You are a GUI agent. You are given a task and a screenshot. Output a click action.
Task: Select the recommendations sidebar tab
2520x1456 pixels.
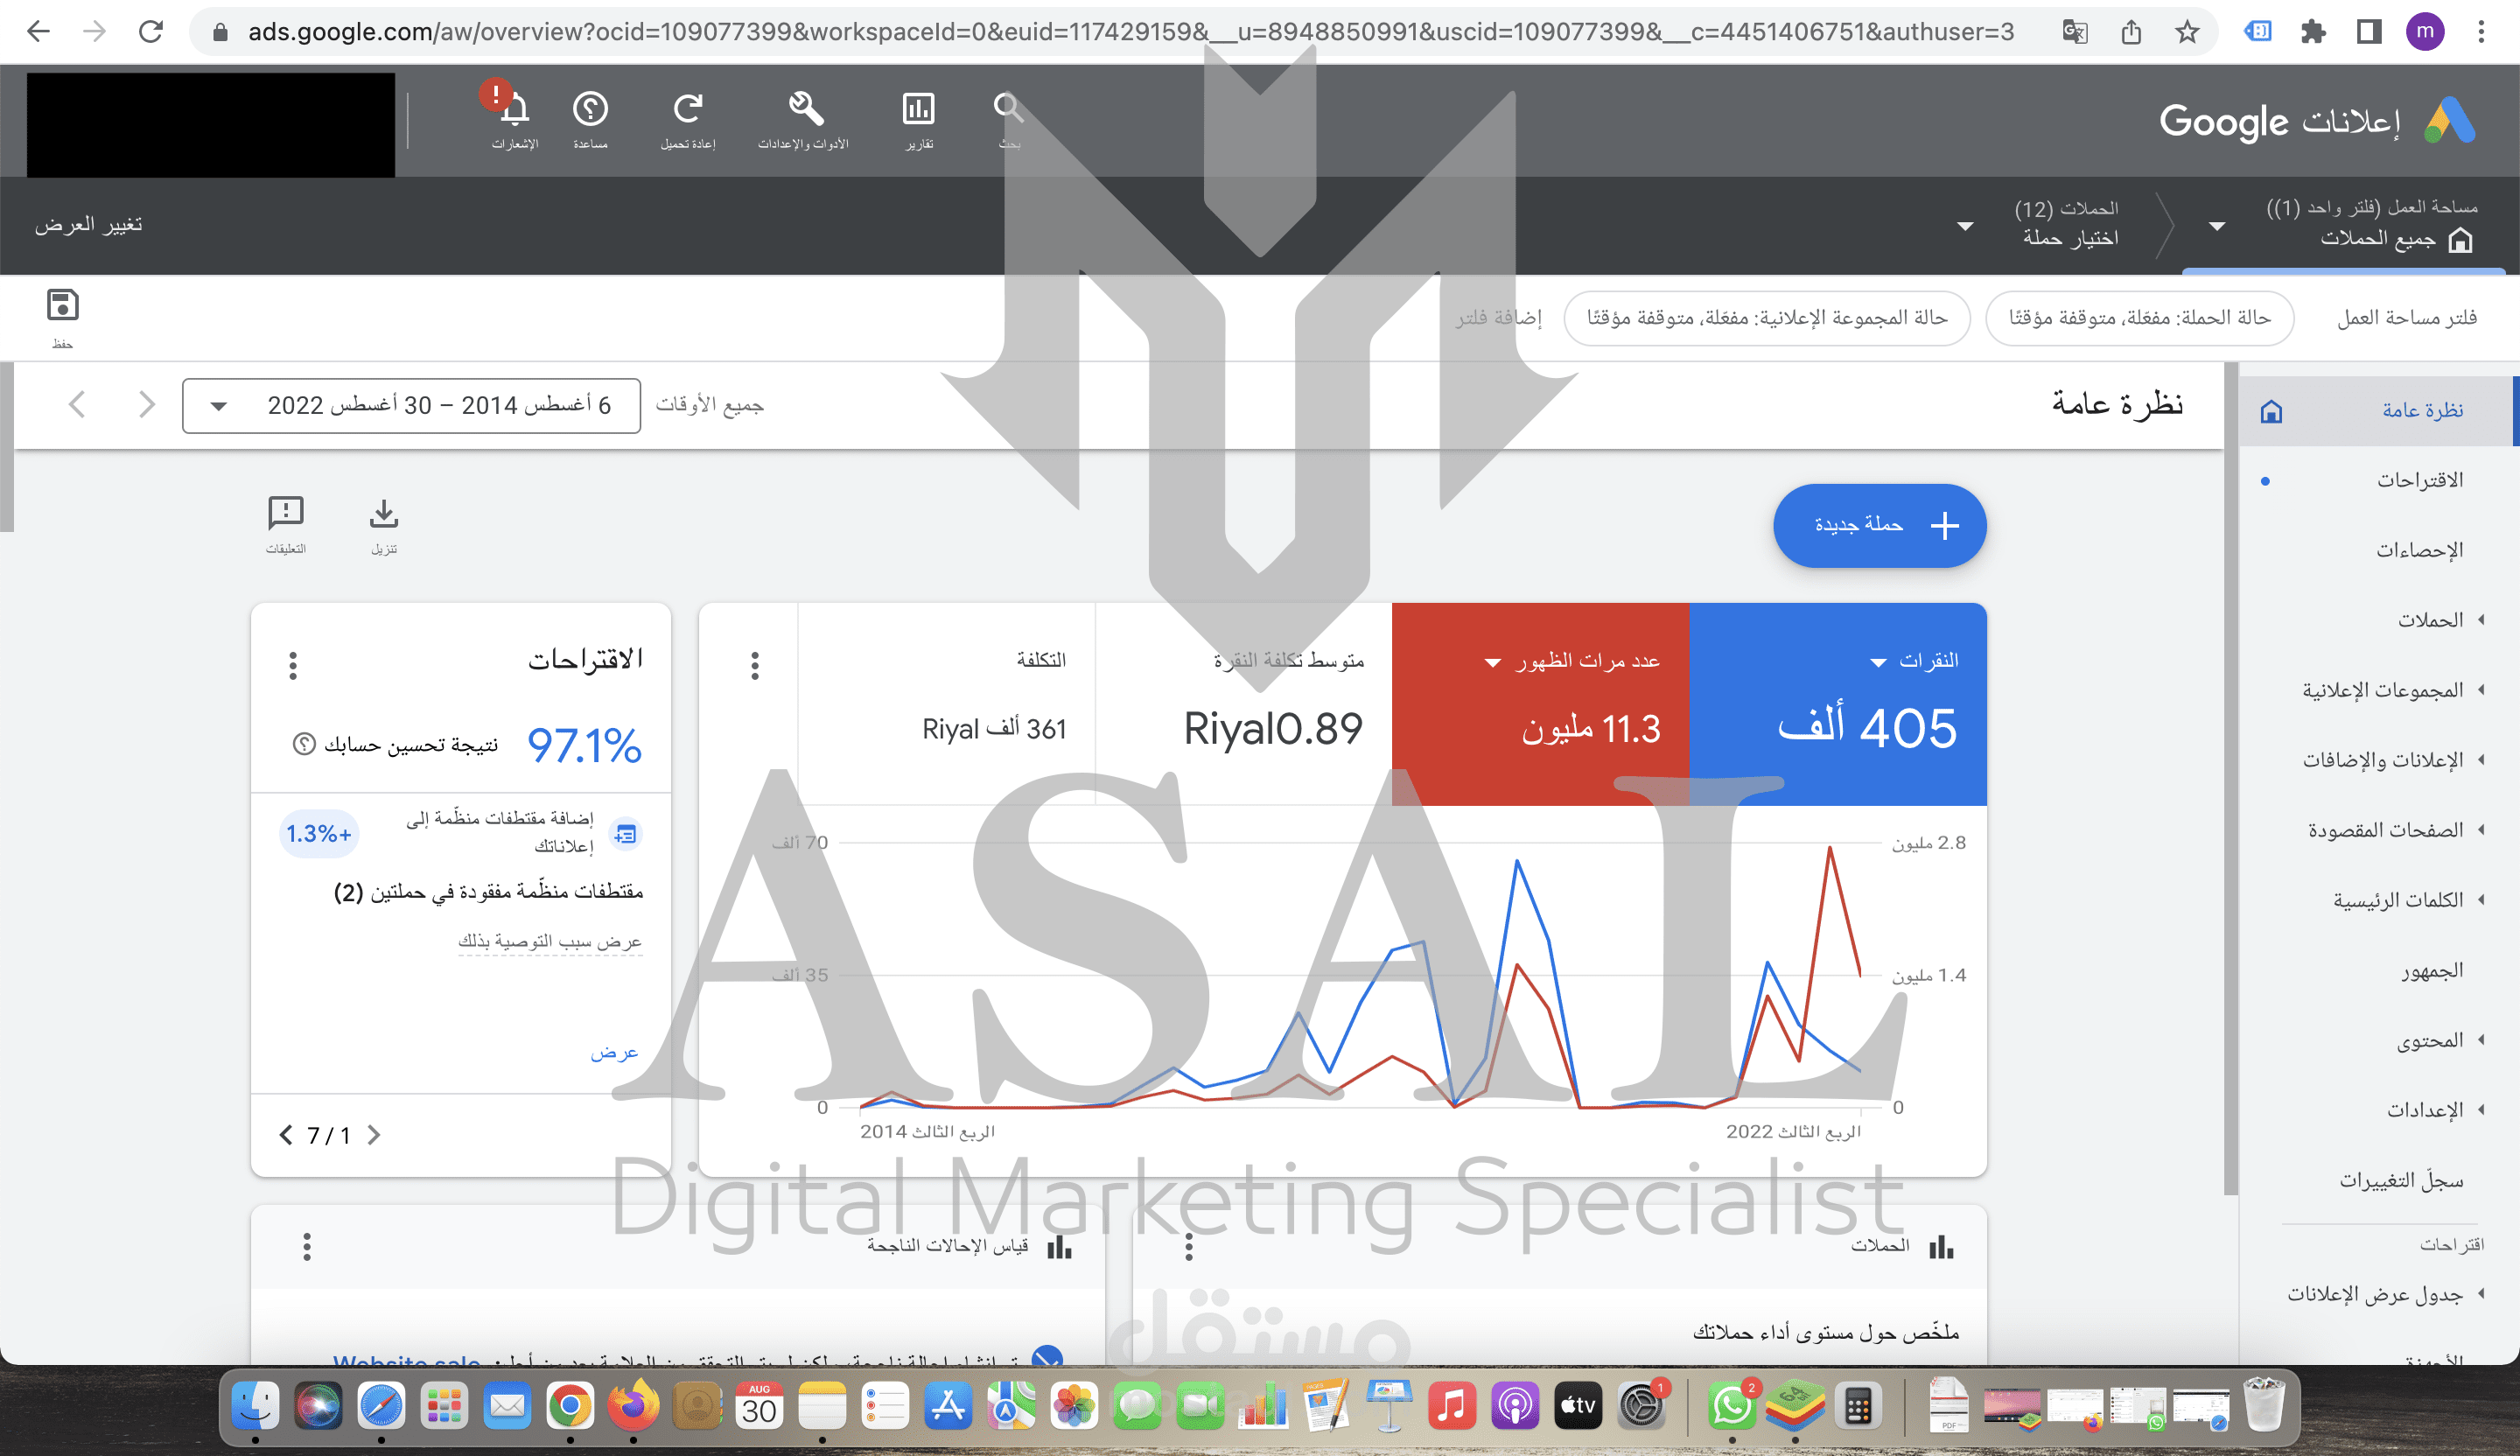click(x=2419, y=480)
